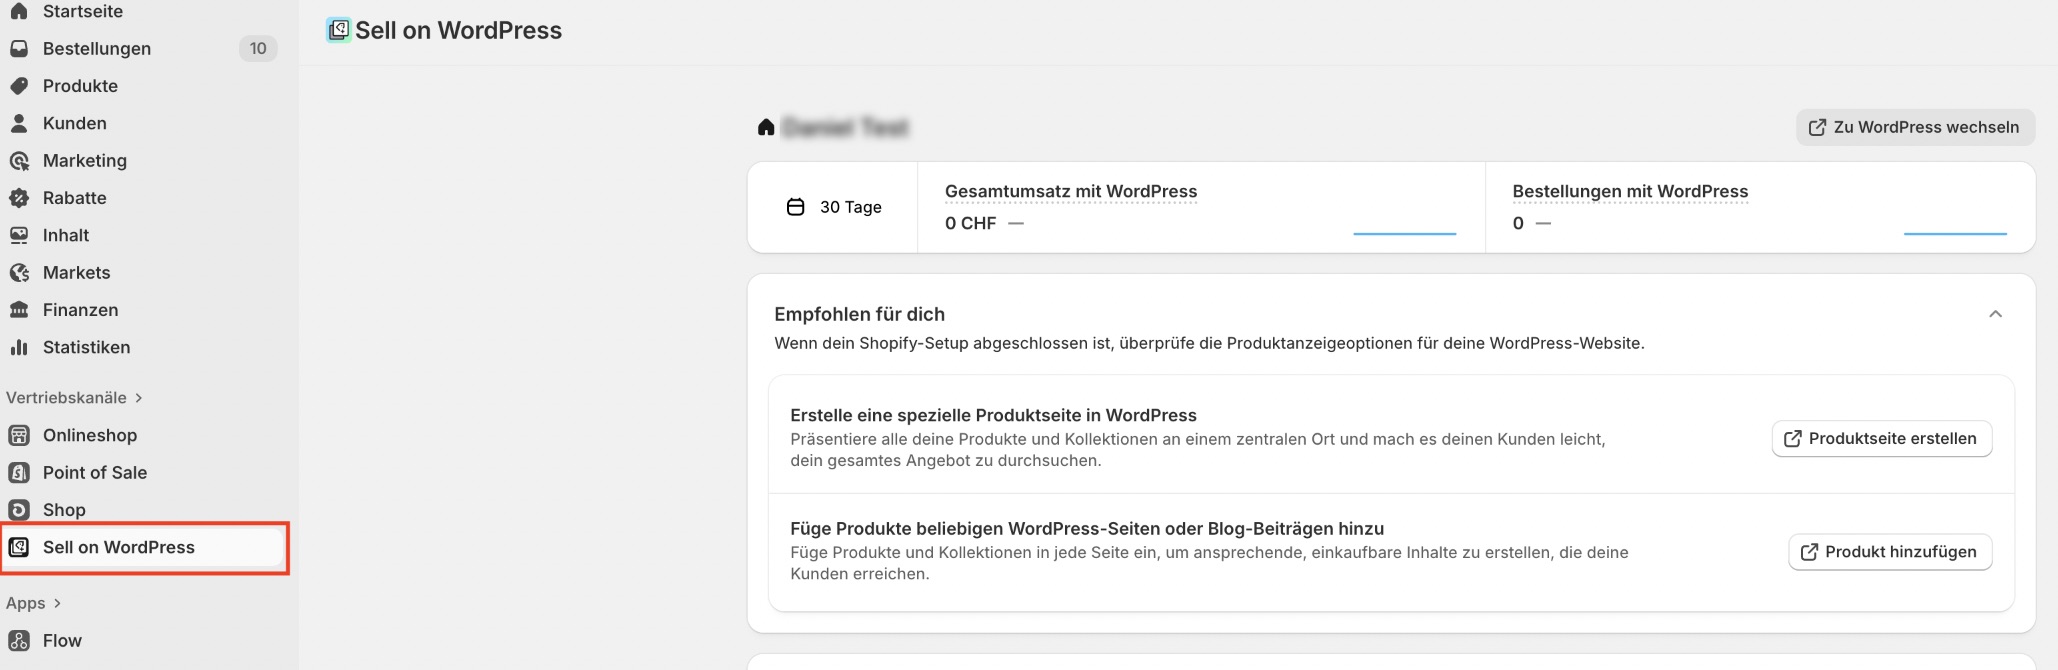This screenshot has height=670, width=2058.
Task: Click Bestellungen mit WordPress metric label
Action: [1630, 191]
